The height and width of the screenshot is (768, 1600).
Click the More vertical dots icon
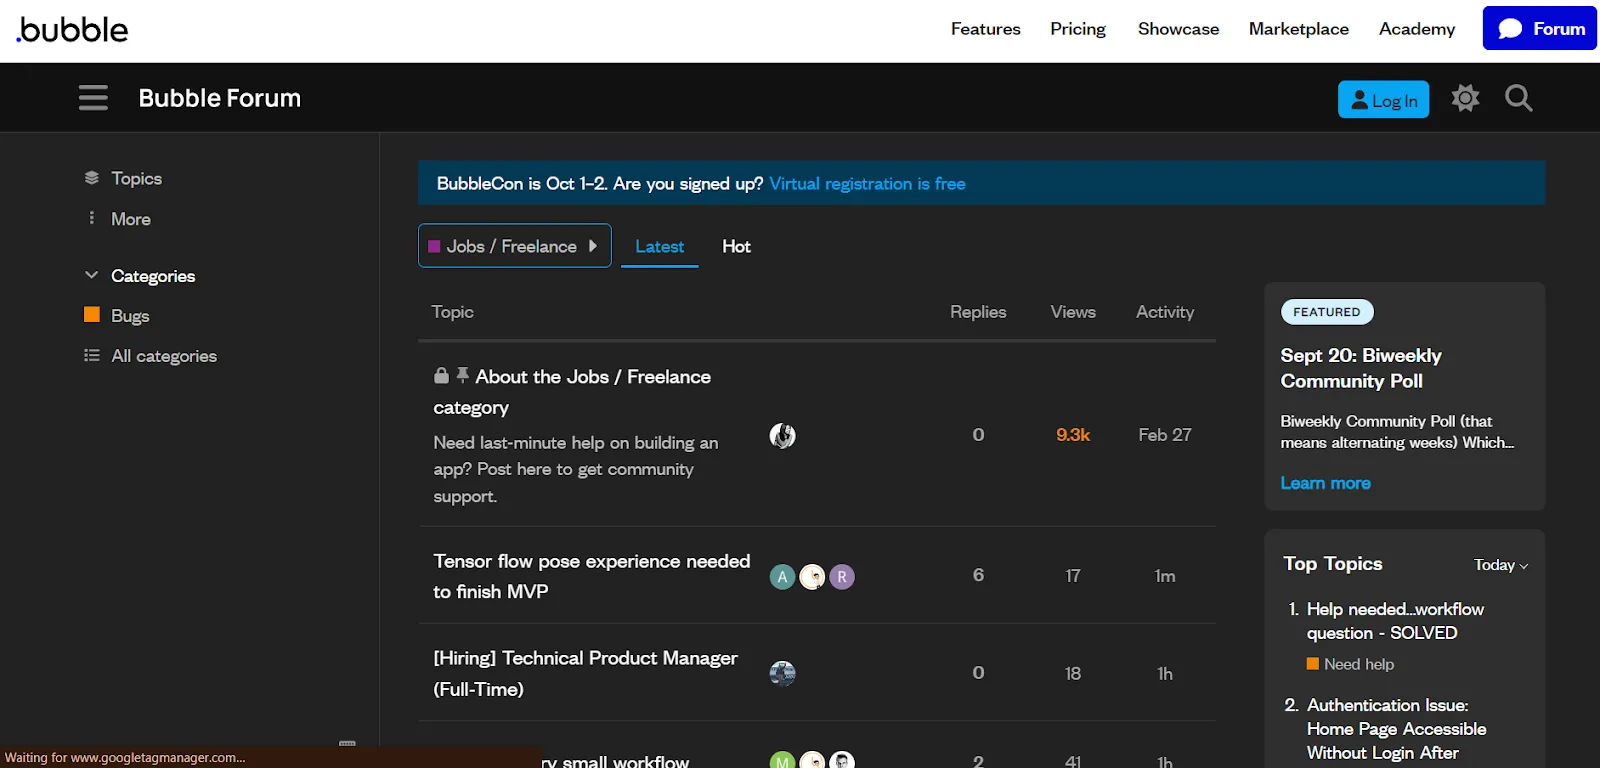coord(92,218)
